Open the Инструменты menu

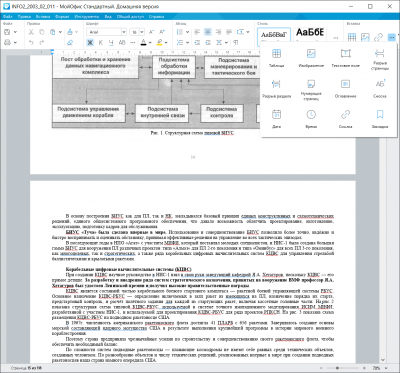point(87,16)
